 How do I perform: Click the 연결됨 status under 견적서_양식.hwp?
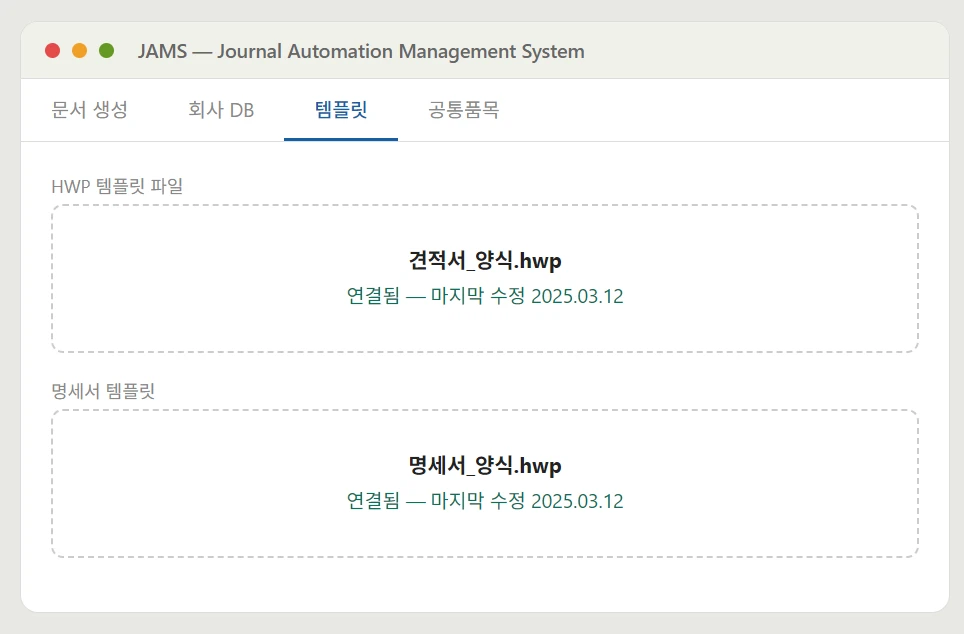(x=372, y=297)
